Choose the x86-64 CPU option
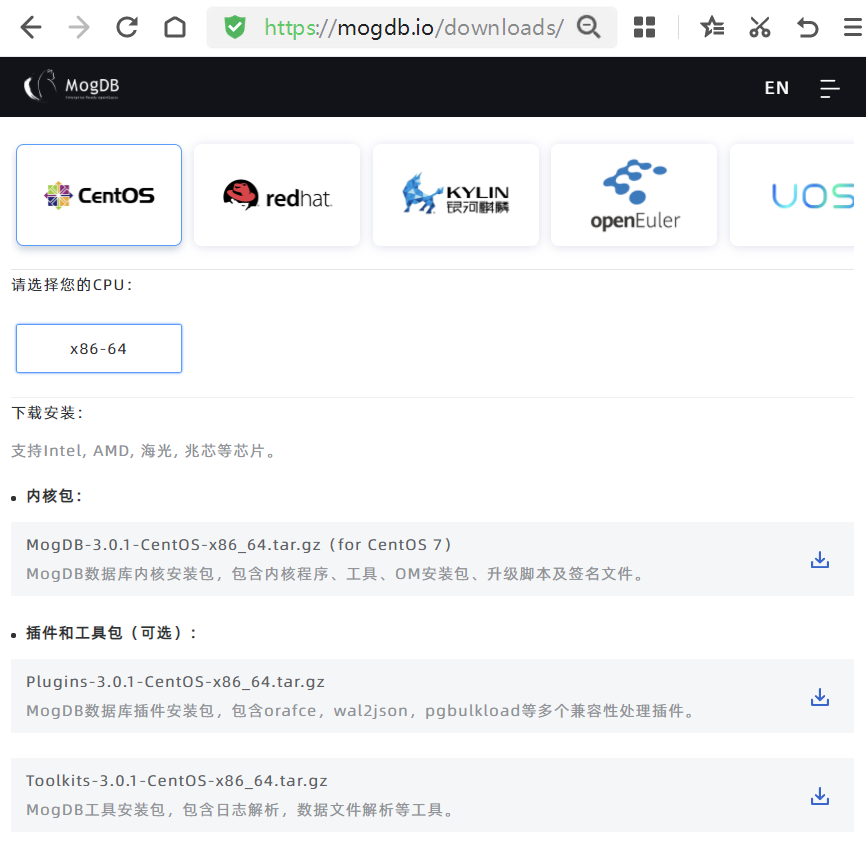866x850 pixels. 99,349
